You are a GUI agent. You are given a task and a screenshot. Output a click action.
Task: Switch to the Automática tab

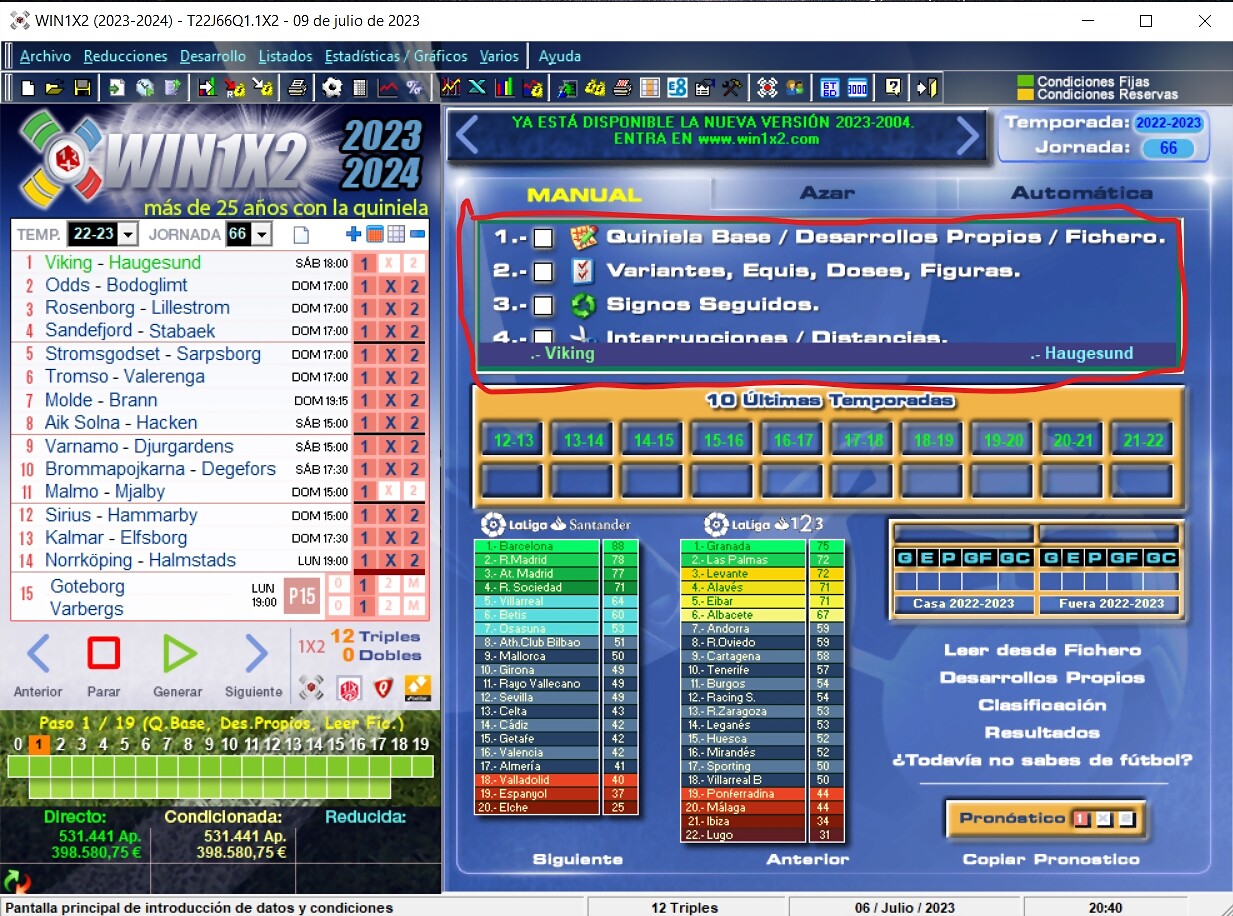[1082, 193]
